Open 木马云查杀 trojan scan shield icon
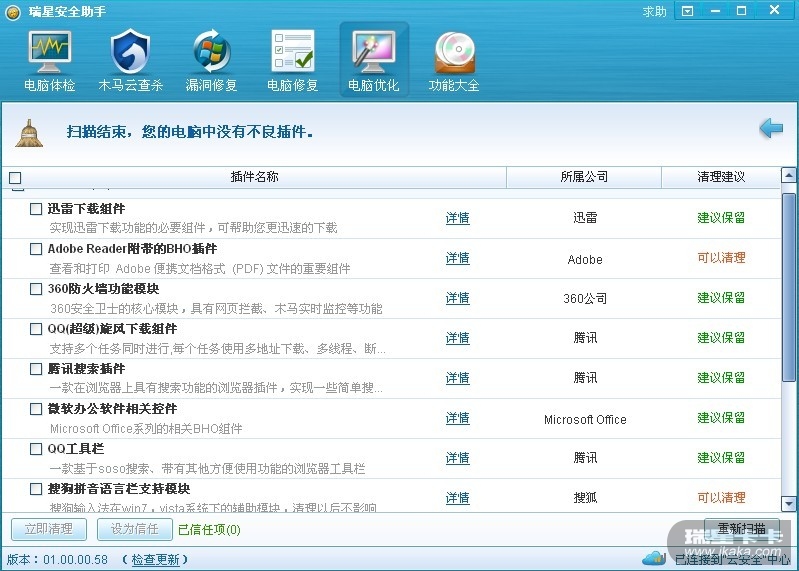799x571 pixels. click(130, 61)
